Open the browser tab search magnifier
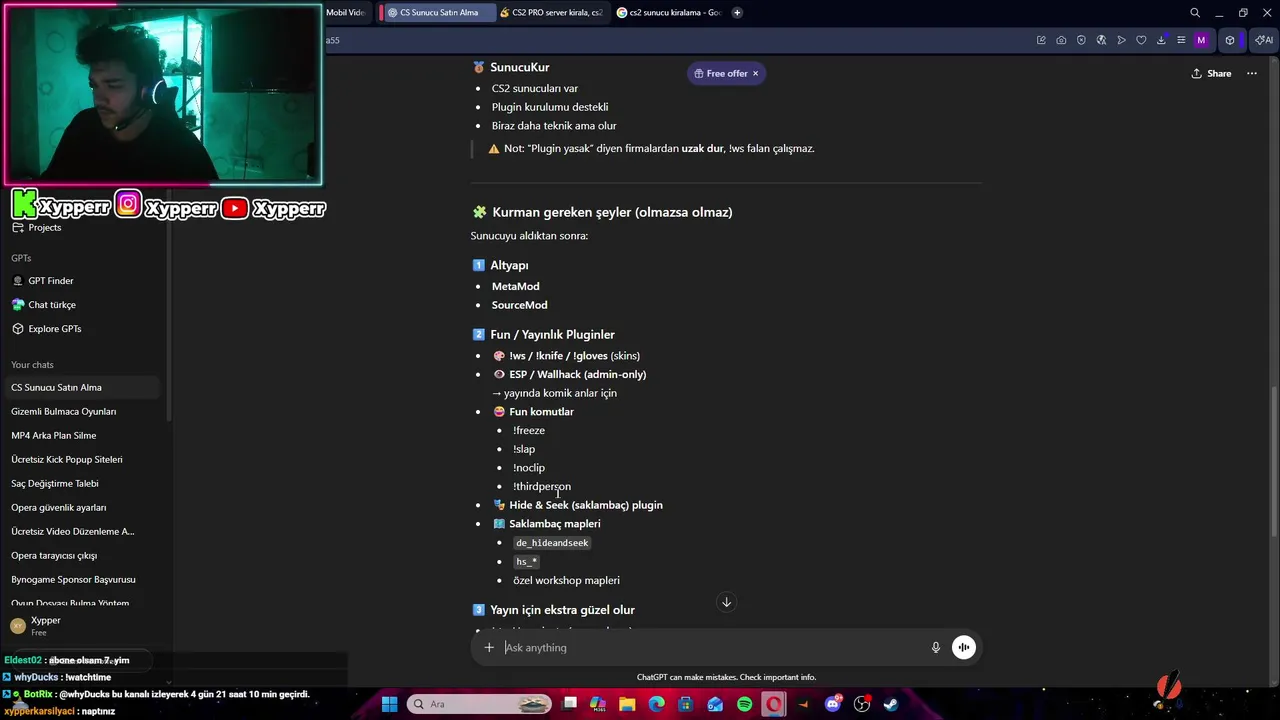The image size is (1280, 720). 1195,13
